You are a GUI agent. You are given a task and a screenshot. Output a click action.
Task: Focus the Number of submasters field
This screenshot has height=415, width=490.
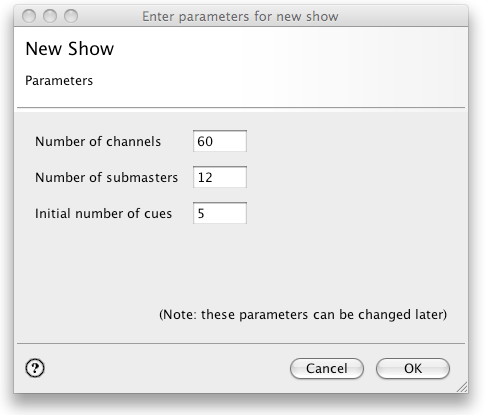pyautogui.click(x=220, y=177)
